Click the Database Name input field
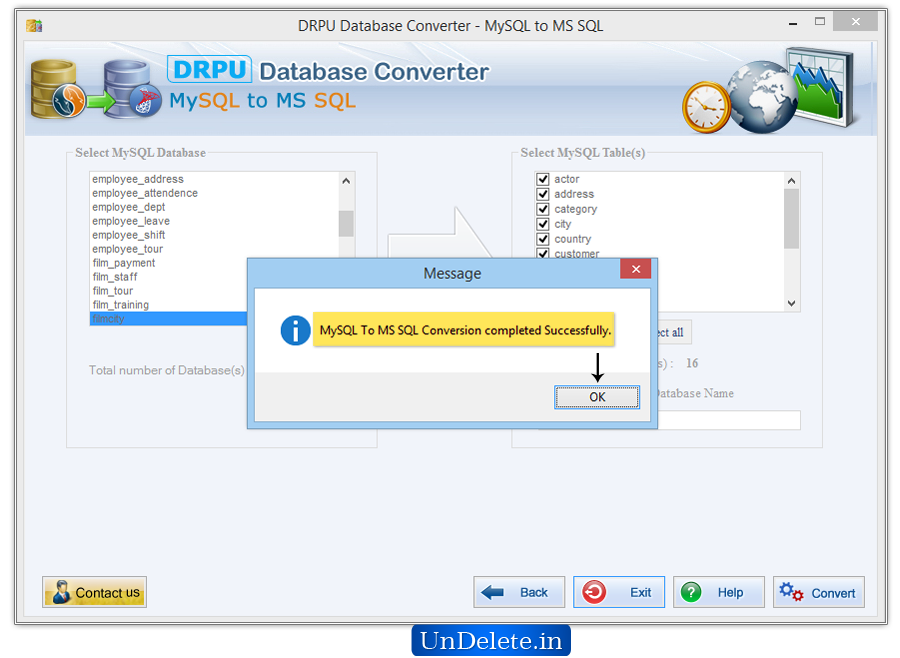 tap(729, 420)
